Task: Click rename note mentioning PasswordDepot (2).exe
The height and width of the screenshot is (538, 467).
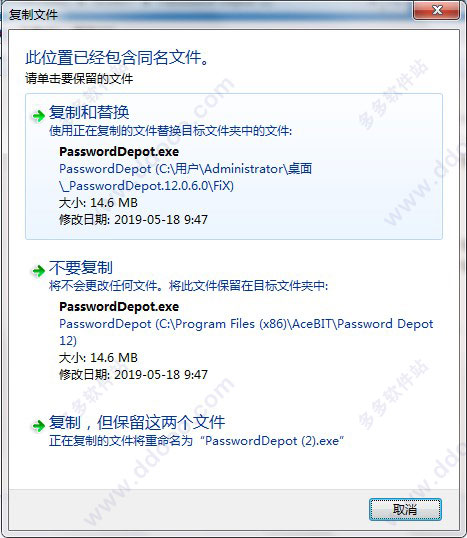Action: tap(197, 441)
